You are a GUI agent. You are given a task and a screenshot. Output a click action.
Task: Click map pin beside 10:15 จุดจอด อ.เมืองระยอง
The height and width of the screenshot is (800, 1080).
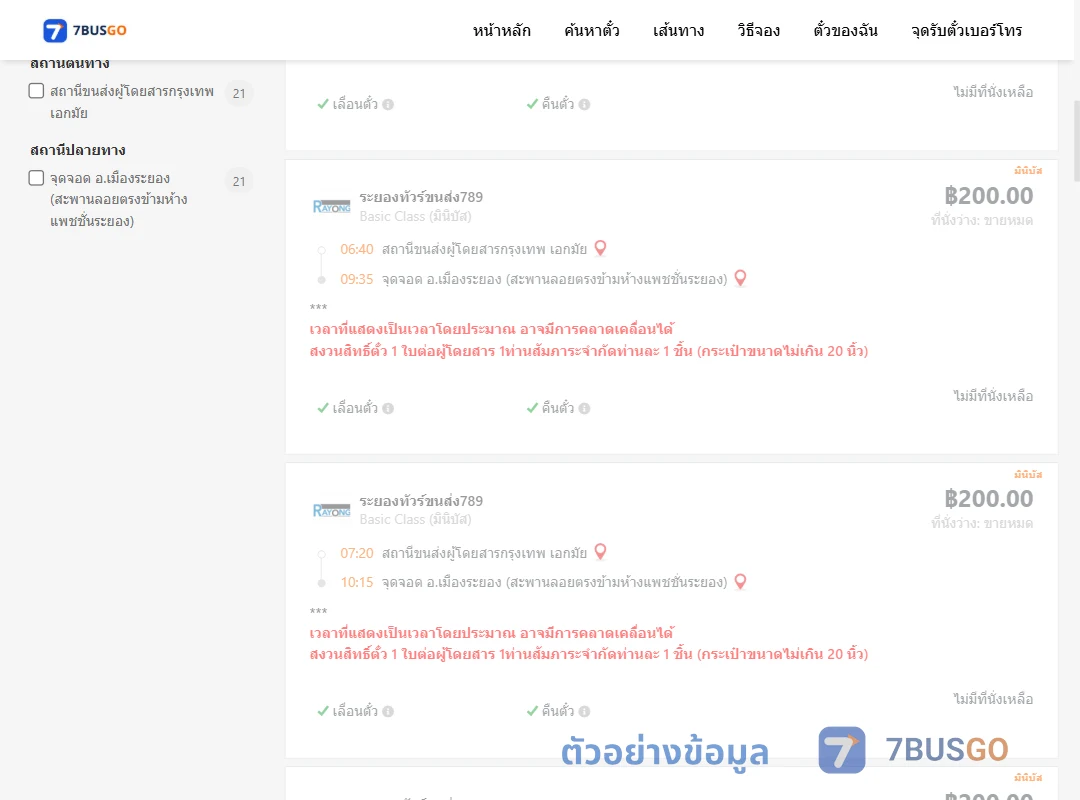[x=740, y=582]
